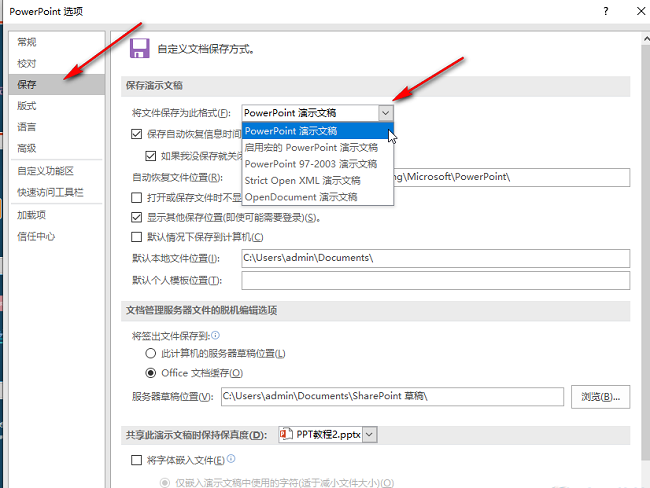Click the 默认本地文件位置 path field
Viewport: 650px width, 488px height.
(x=436, y=258)
